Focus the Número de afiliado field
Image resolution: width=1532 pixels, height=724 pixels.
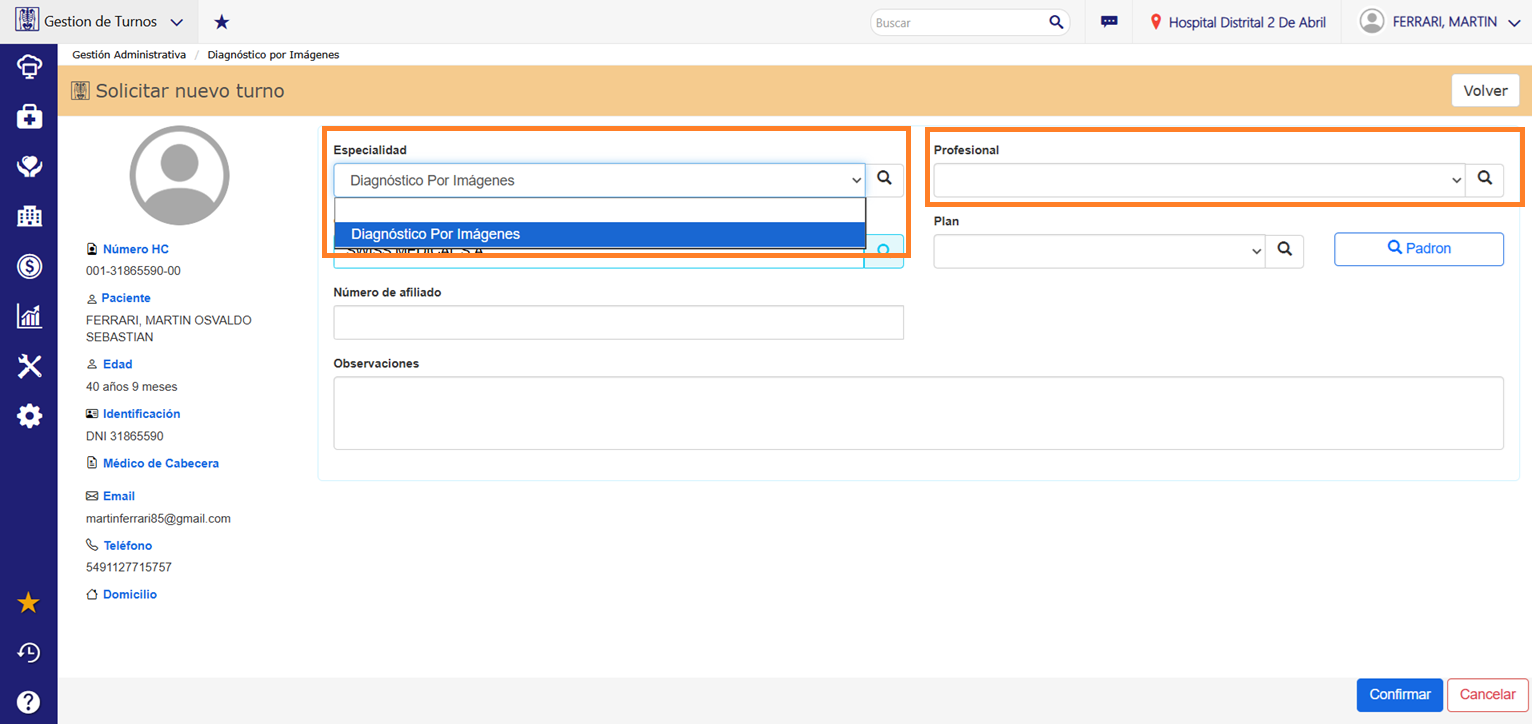[618, 322]
